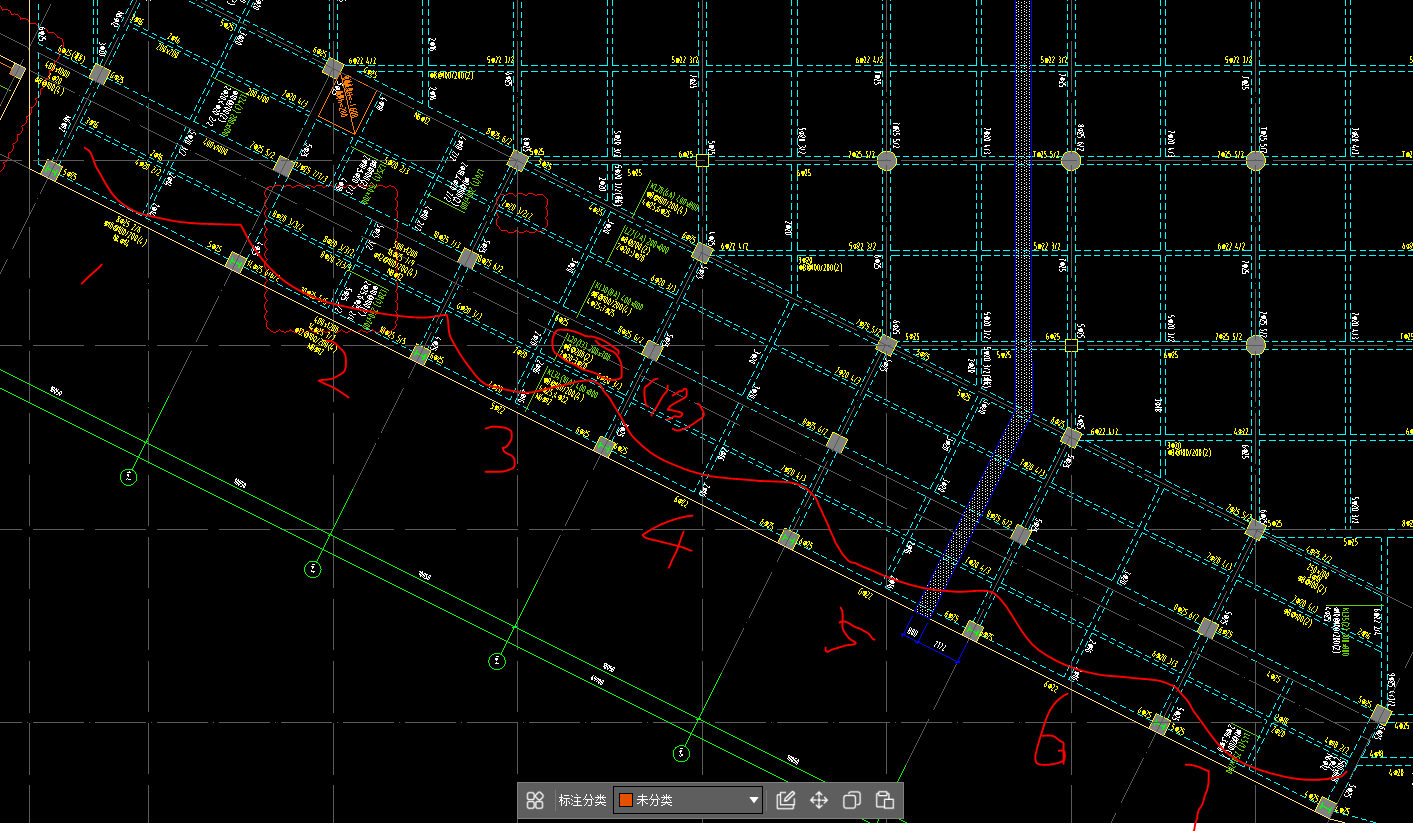Click the copy annotation icon
This screenshot has height=831, width=1413.
[x=852, y=800]
